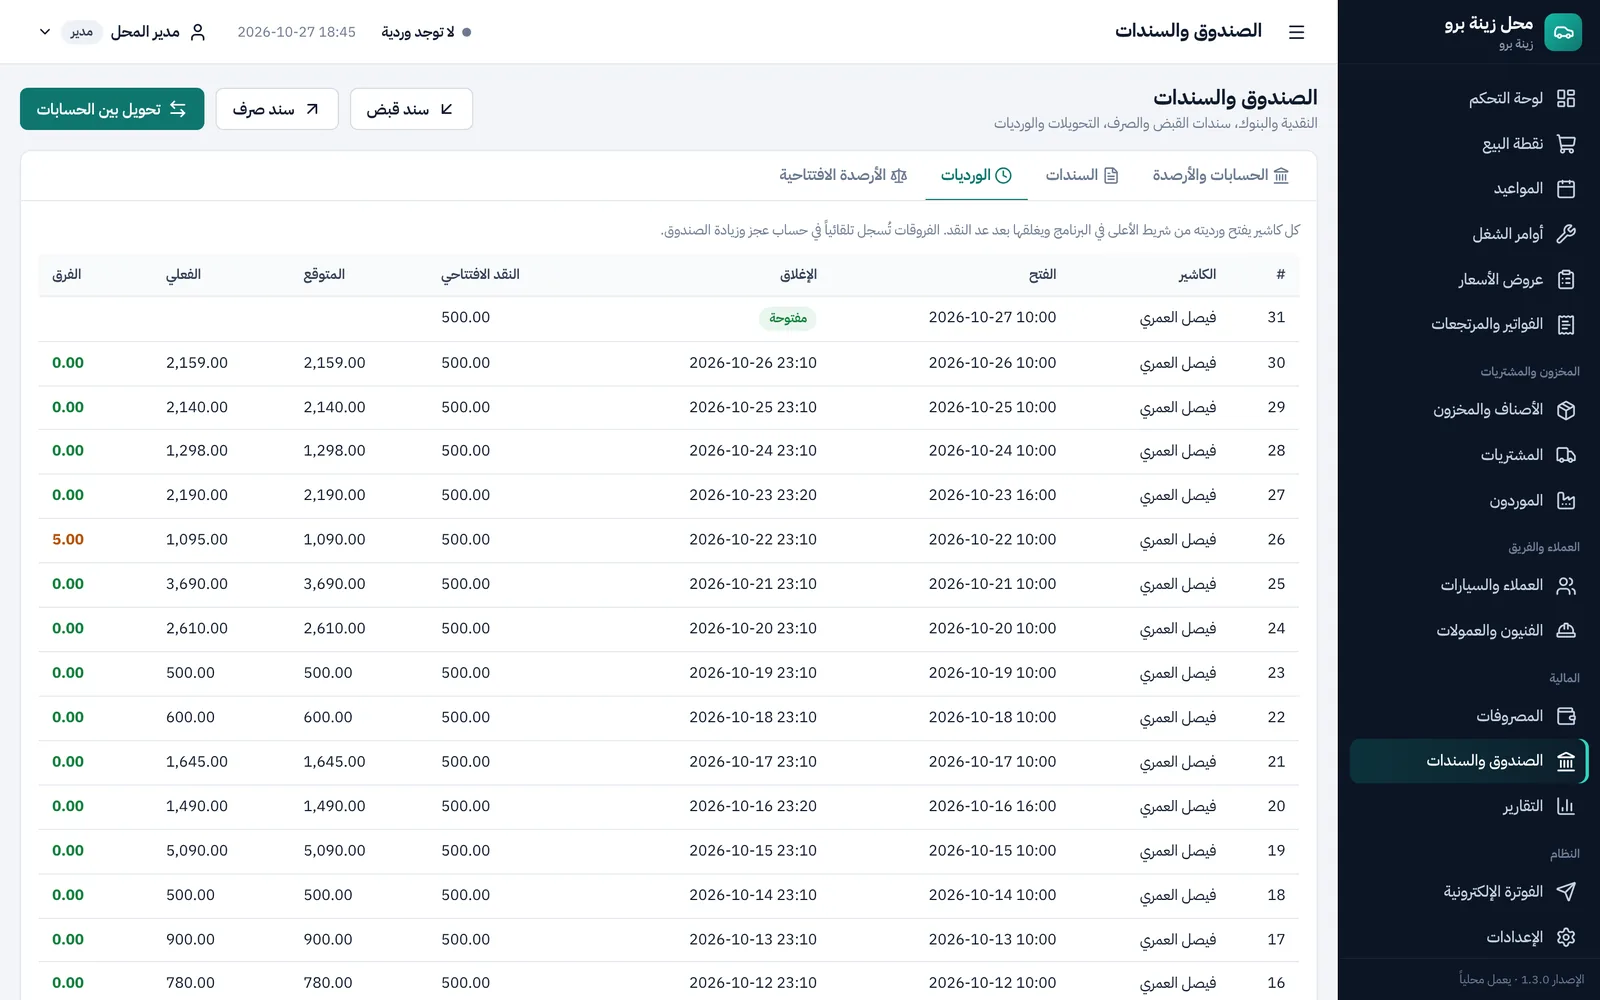Image resolution: width=1600 pixels, height=1000 pixels.
Task: Expand the مدير المحل user dropdown chevron
Action: tap(45, 32)
